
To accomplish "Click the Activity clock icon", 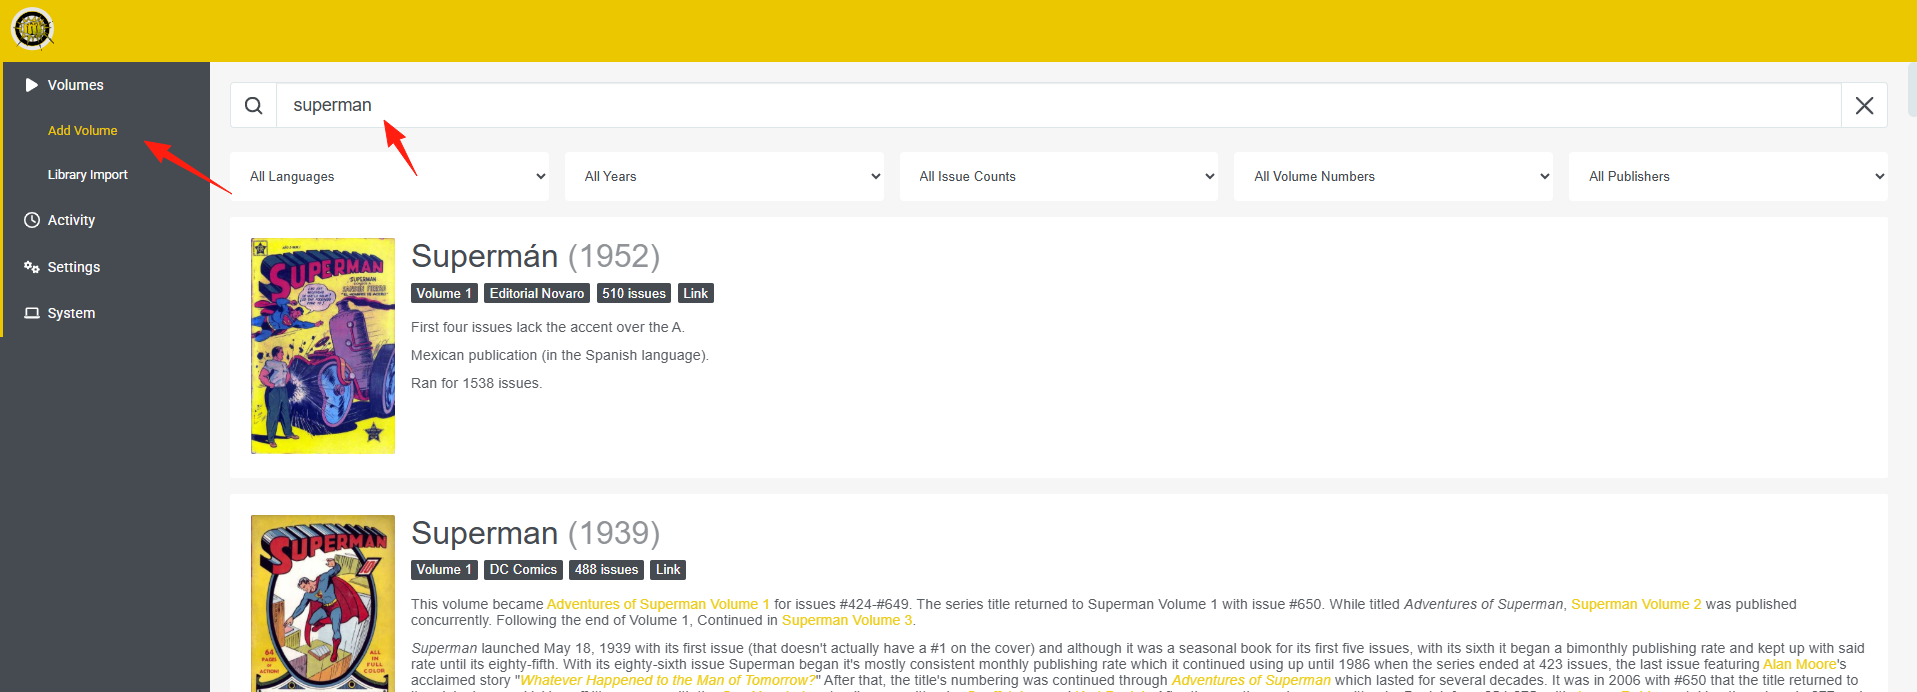I will (x=32, y=220).
